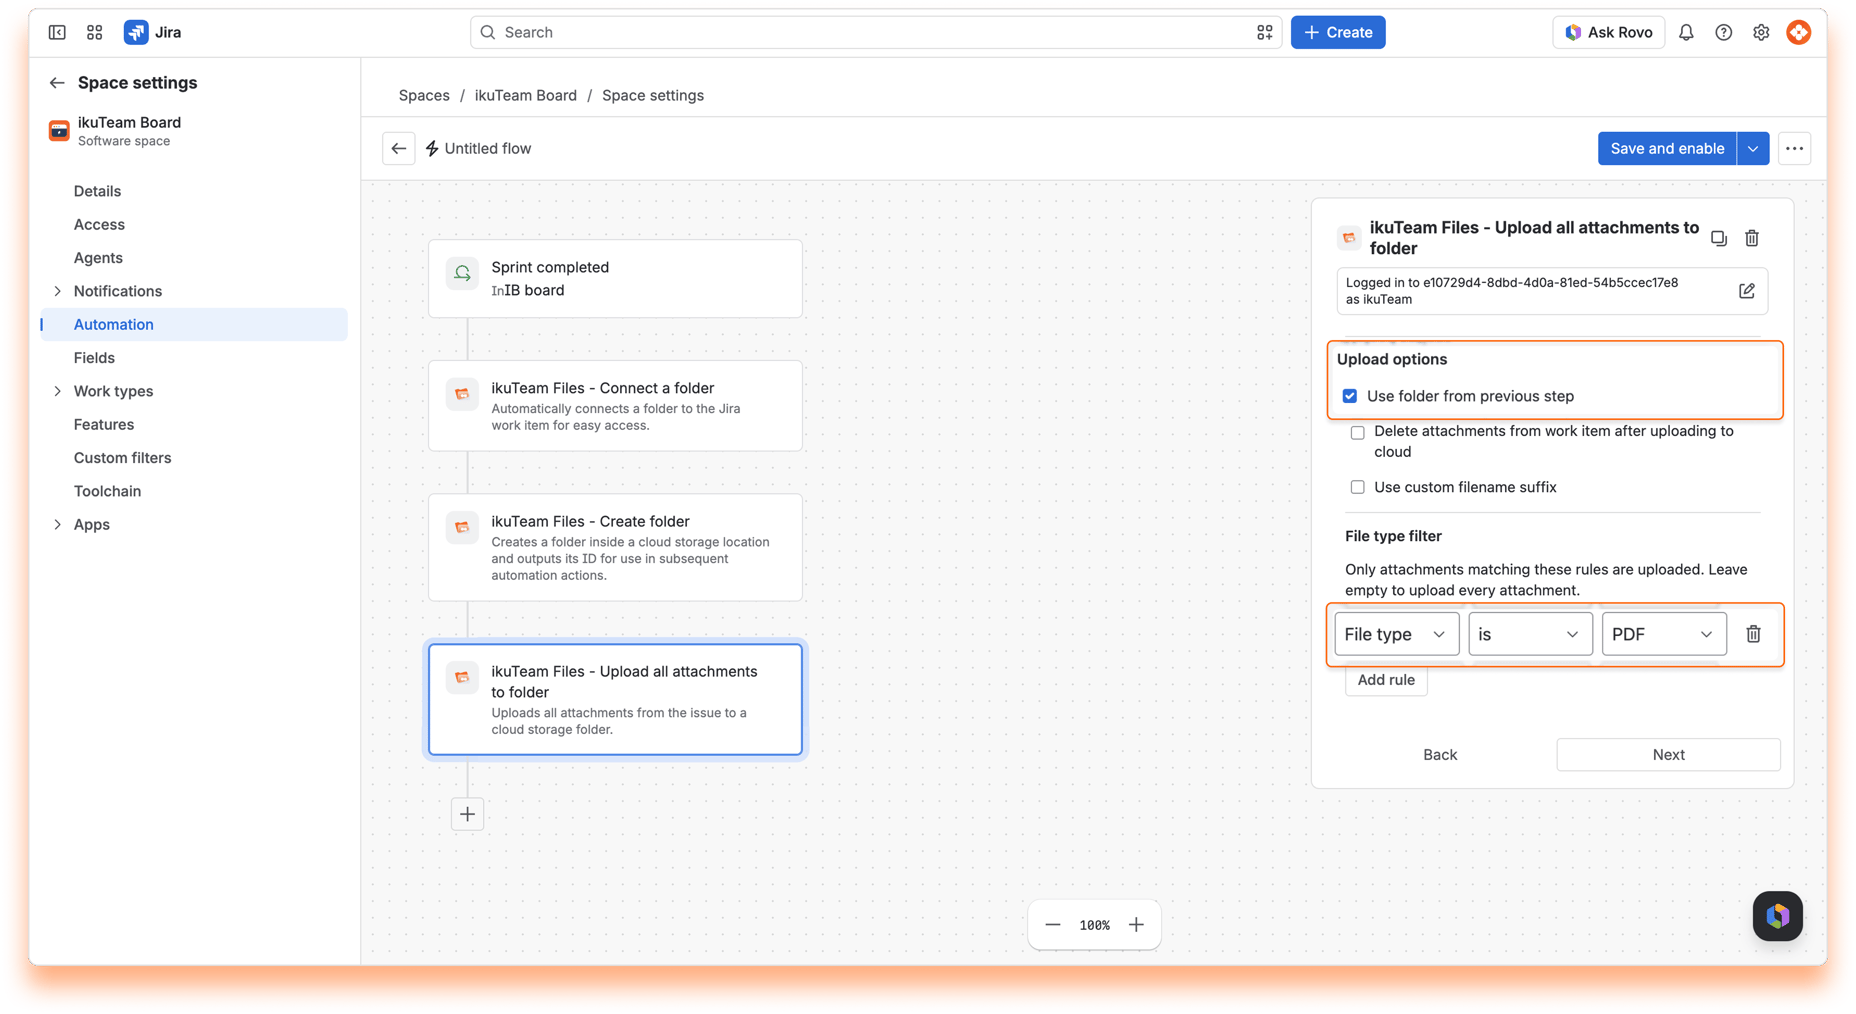Open the 'is' operator dropdown
The height and width of the screenshot is (1014, 1856).
click(x=1530, y=634)
